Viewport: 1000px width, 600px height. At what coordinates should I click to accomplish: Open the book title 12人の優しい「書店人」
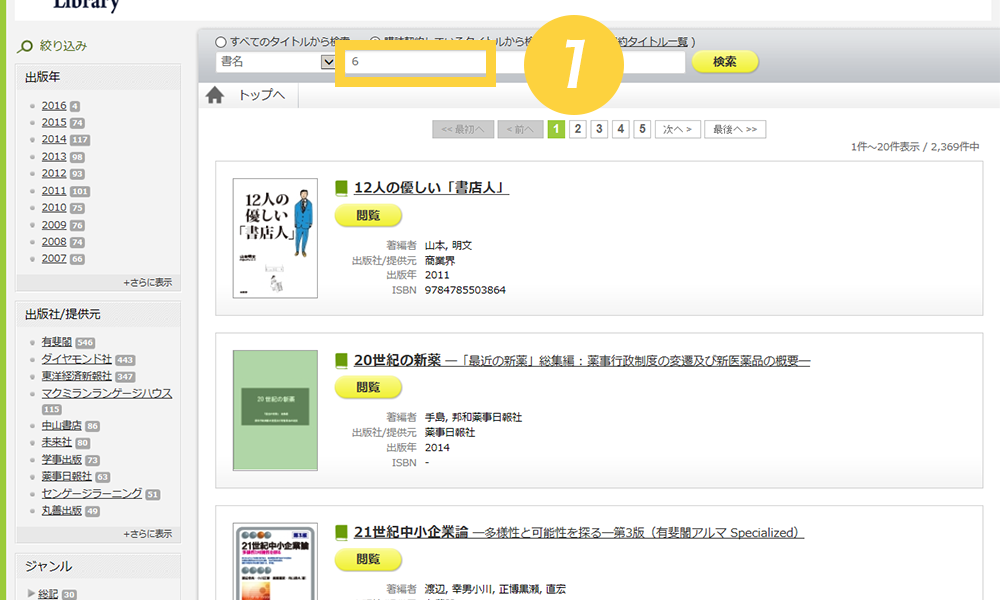[x=432, y=188]
